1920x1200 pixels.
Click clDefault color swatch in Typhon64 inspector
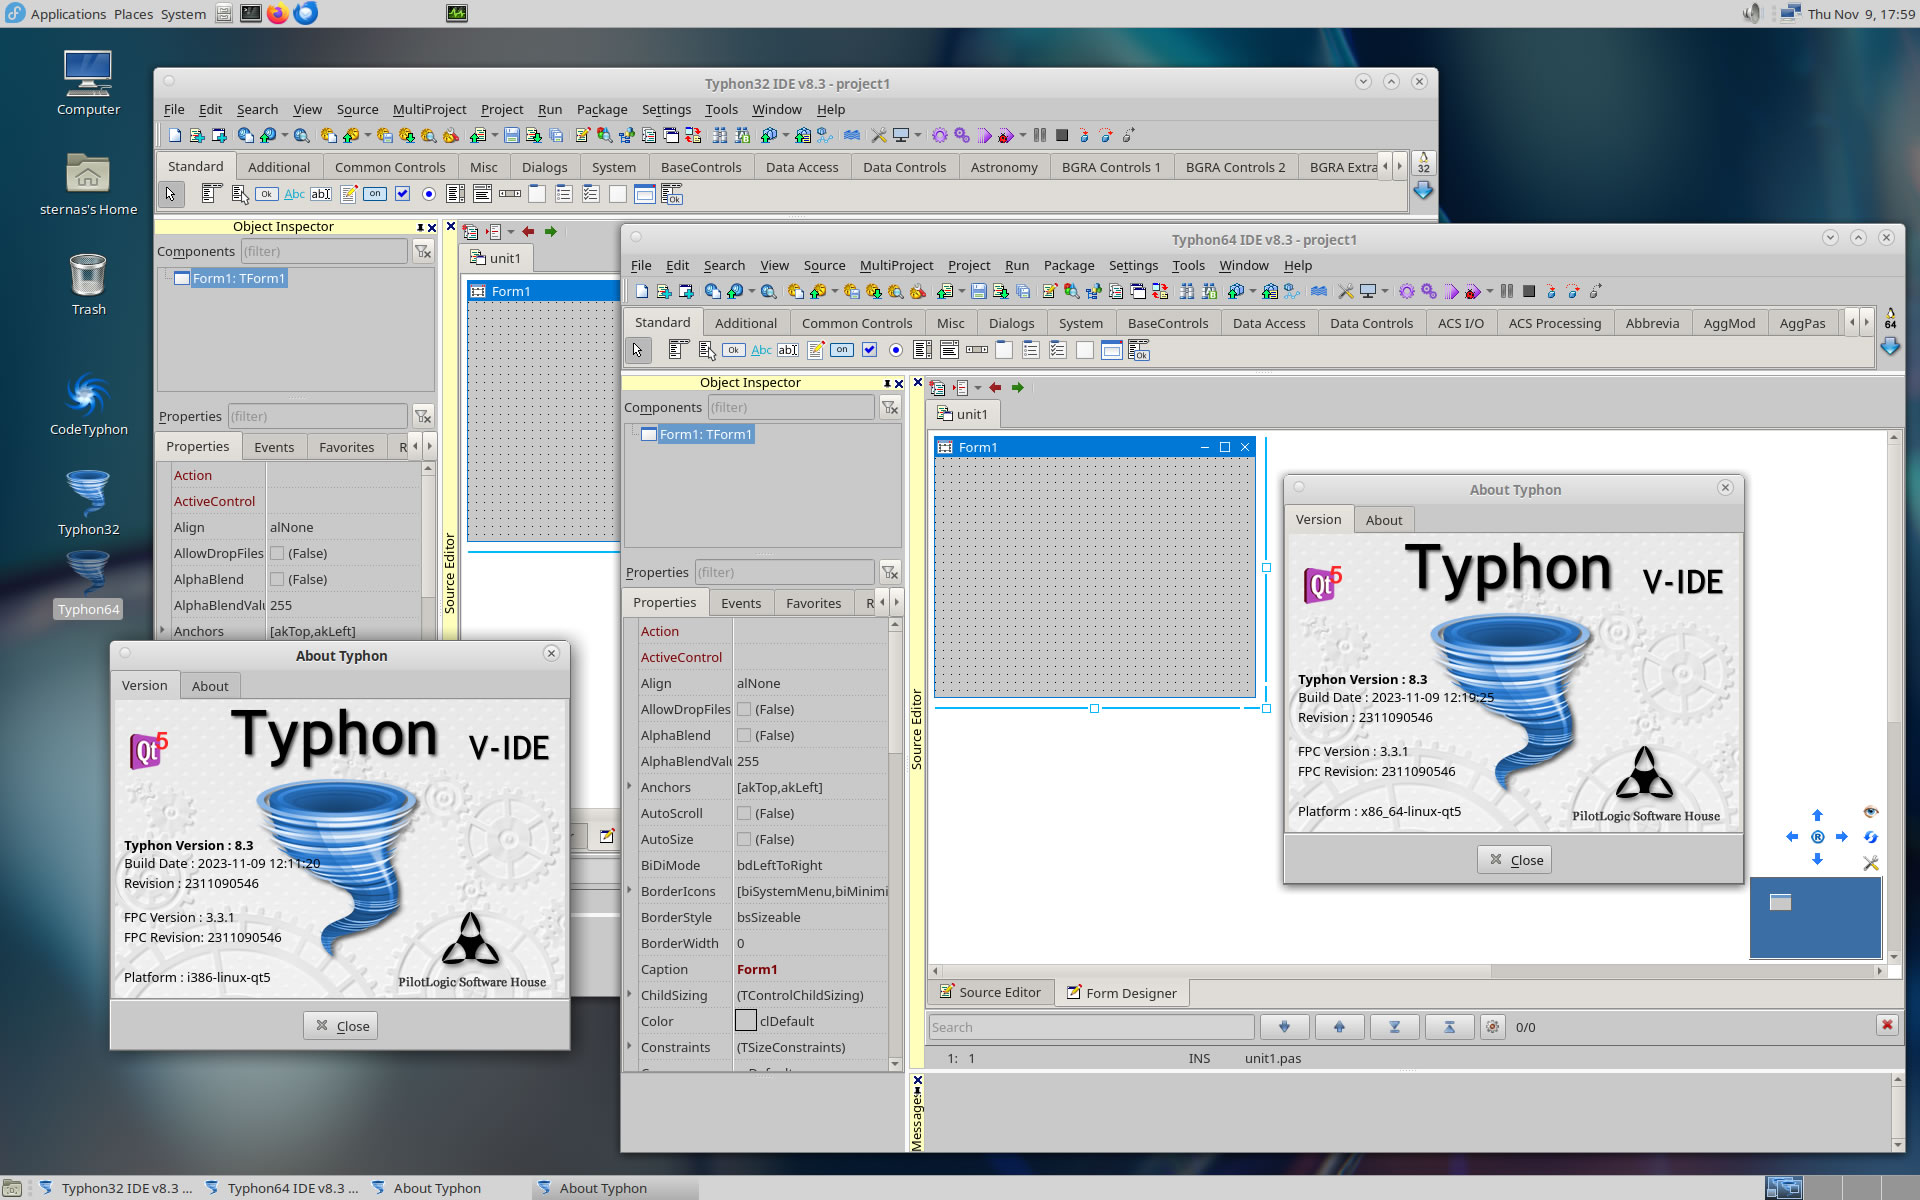point(746,1021)
